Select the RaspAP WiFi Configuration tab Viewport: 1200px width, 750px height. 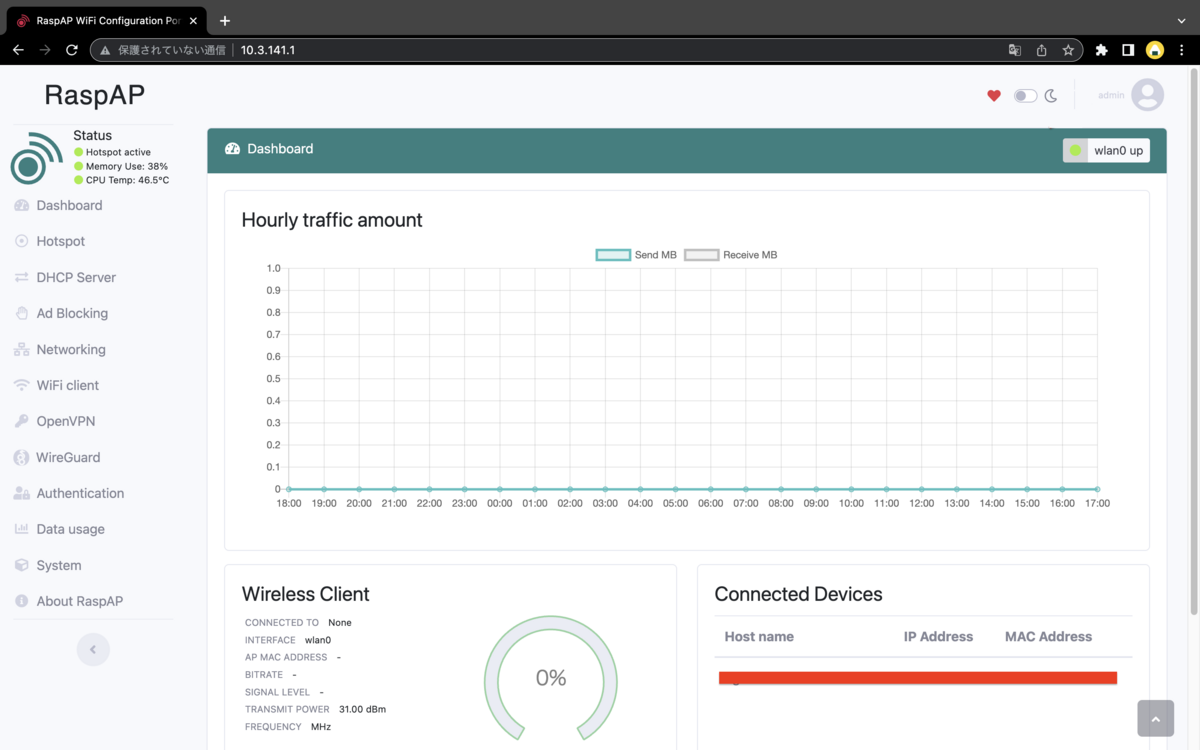tap(105, 21)
